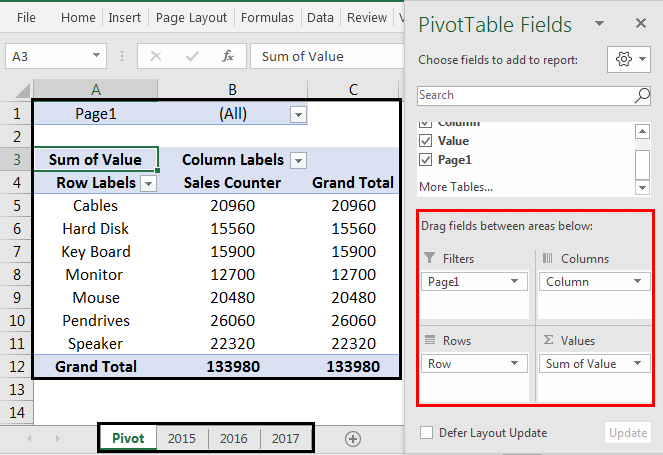This screenshot has height=455, width=663.
Task: Click the Insert Function fx icon
Action: tap(228, 56)
